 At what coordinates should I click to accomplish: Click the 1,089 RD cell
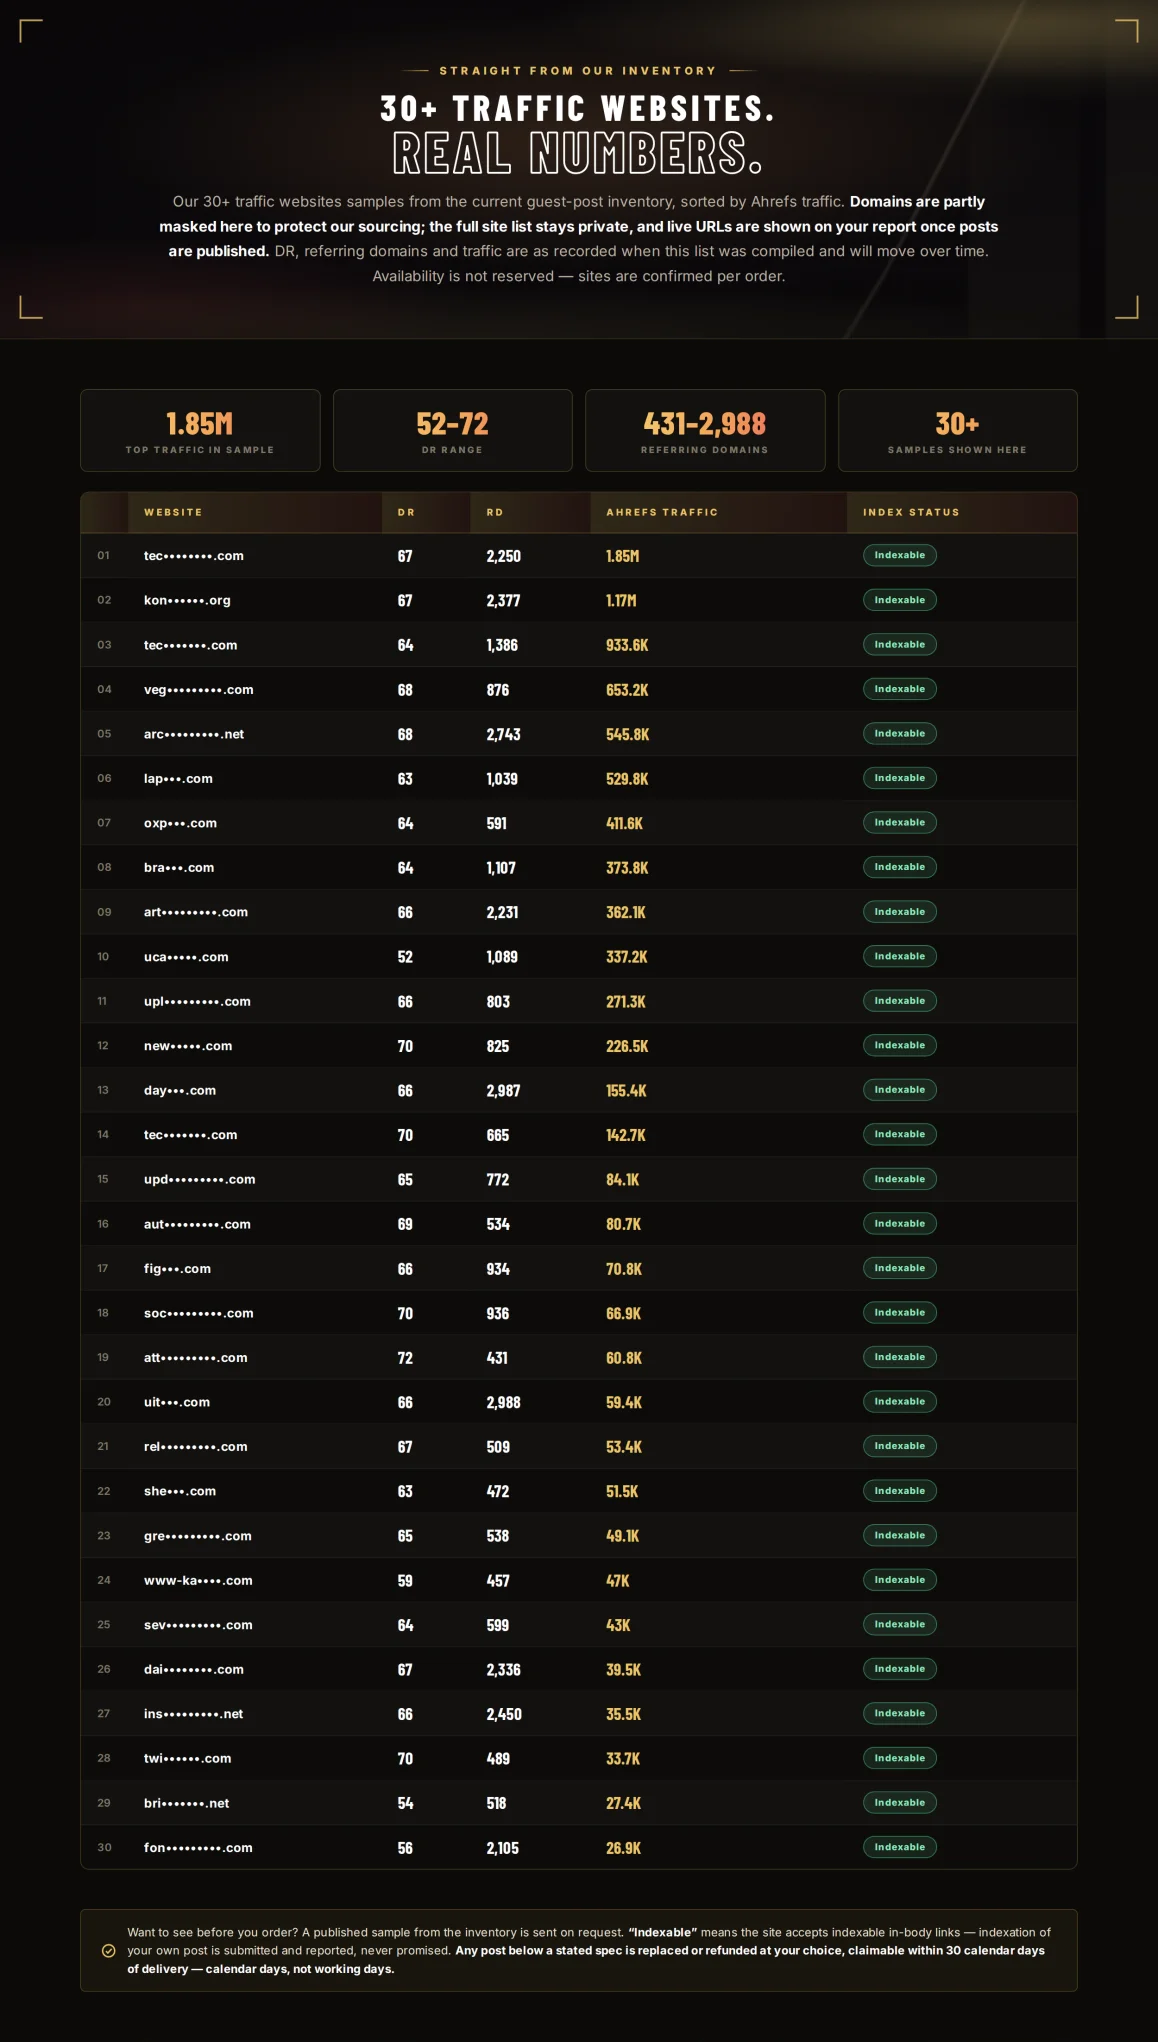[502, 957]
